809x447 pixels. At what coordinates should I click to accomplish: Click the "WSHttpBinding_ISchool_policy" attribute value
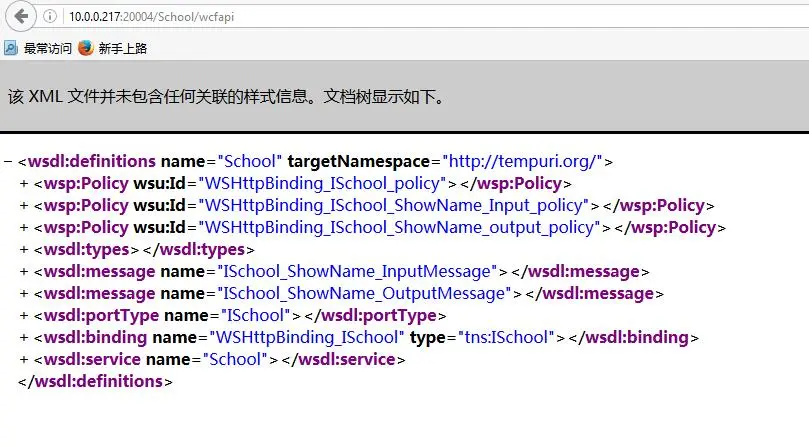(322, 184)
